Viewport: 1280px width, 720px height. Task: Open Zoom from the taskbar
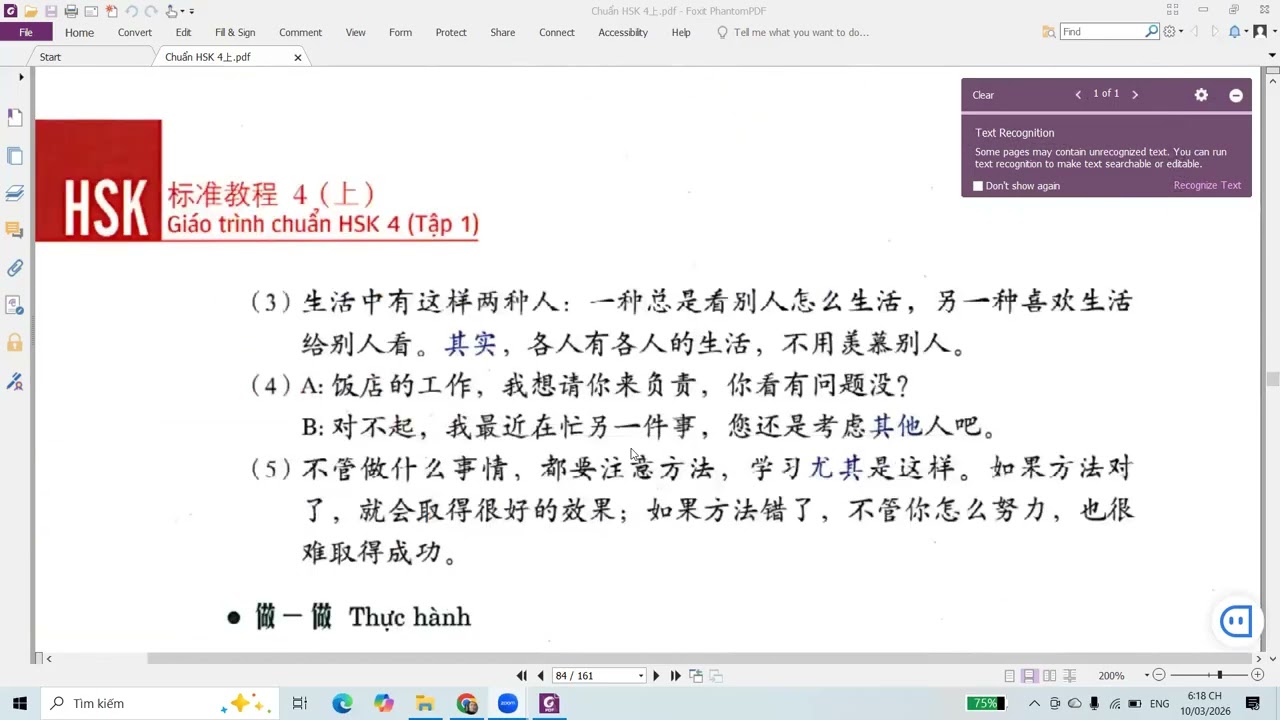tap(507, 703)
